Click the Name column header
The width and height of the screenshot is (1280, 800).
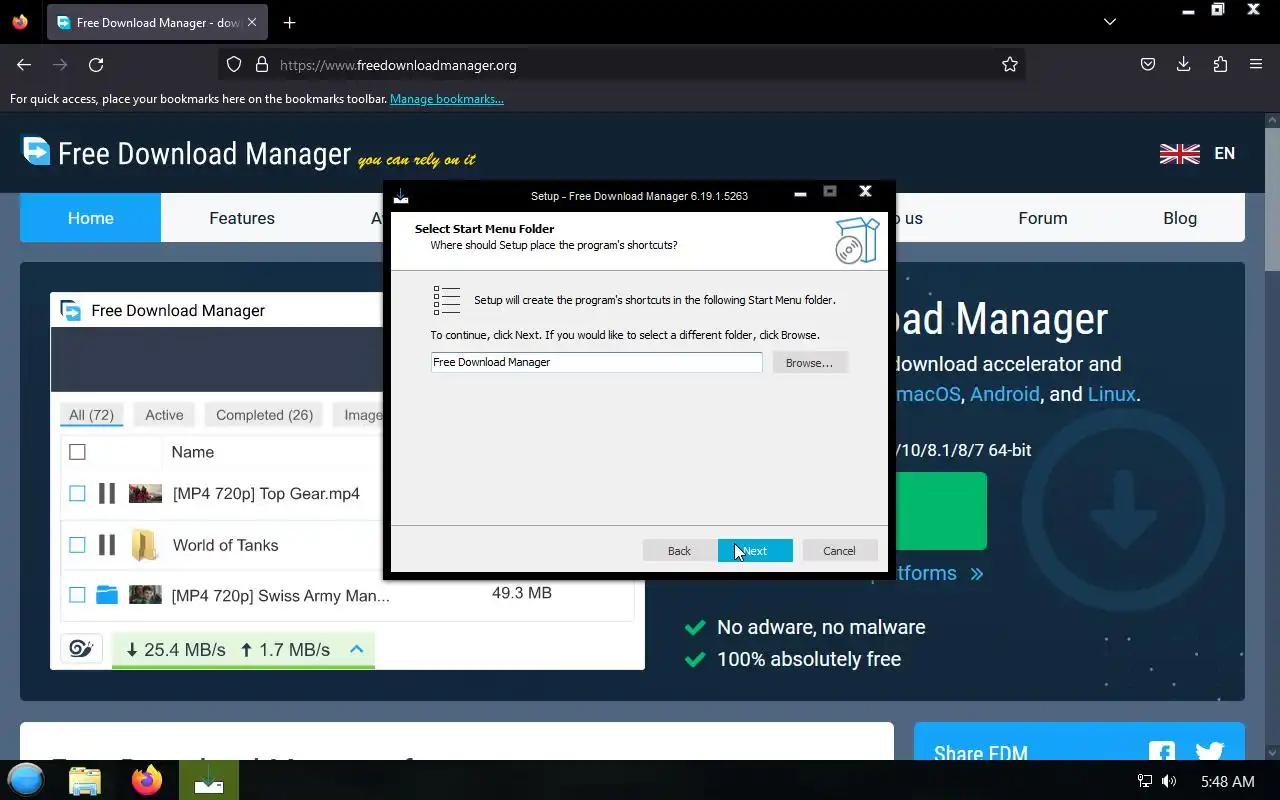tap(192, 452)
